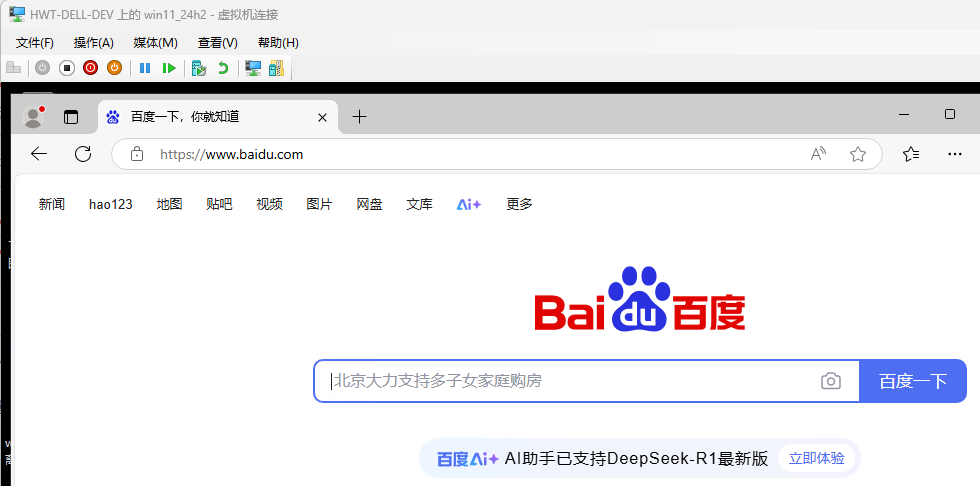Open the tab actions menu icon
The image size is (980, 486).
pyautogui.click(x=71, y=117)
